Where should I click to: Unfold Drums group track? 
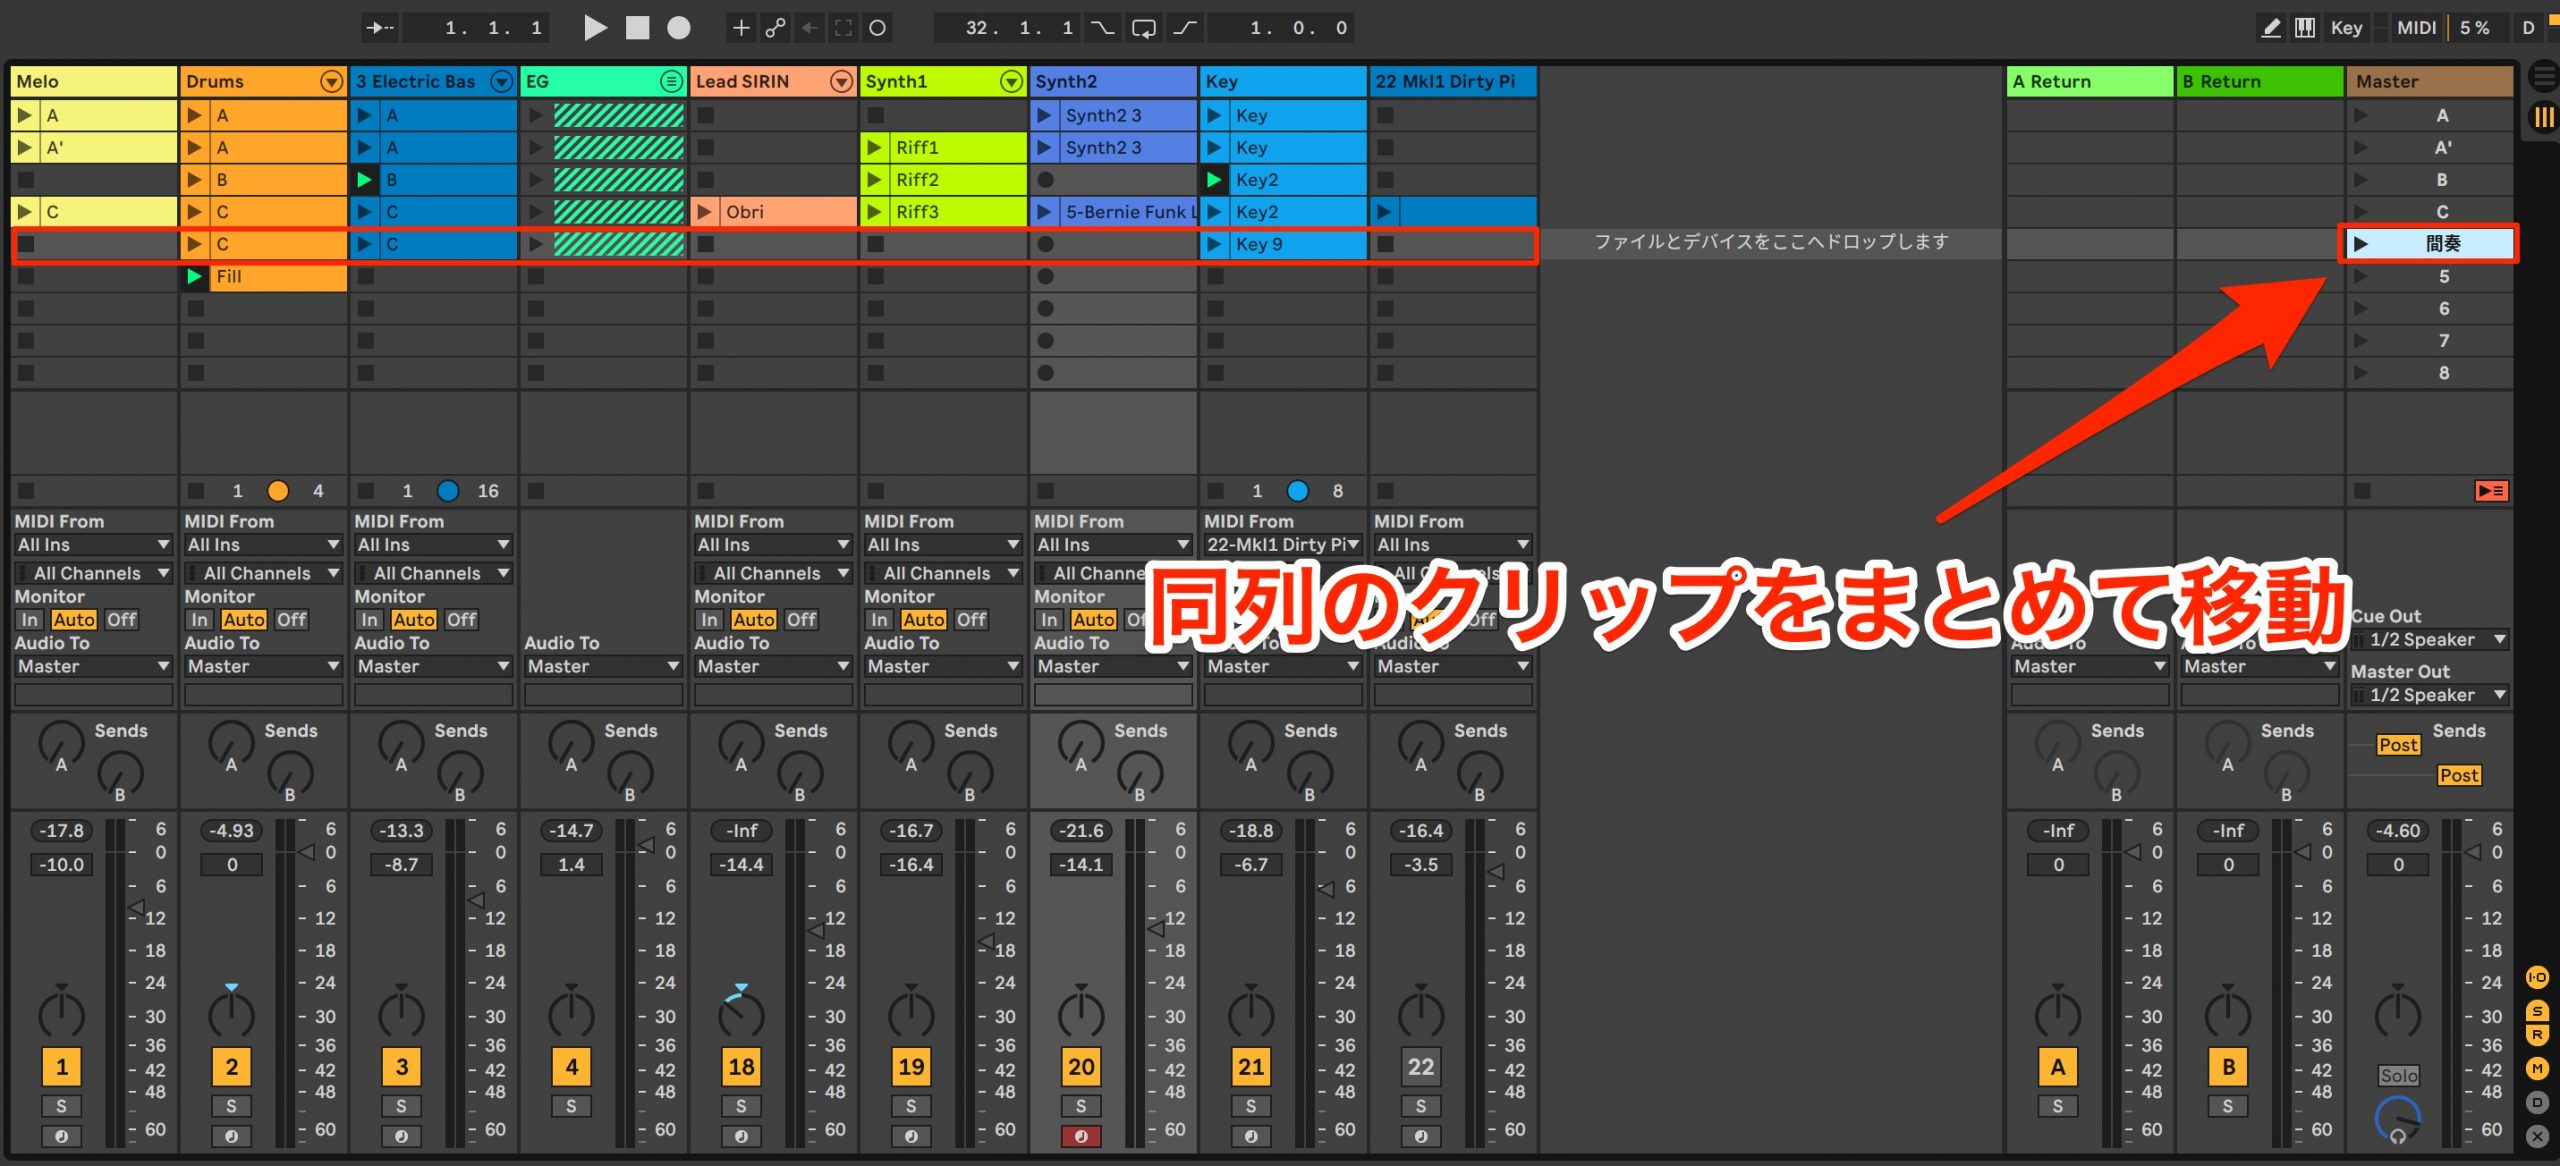(x=331, y=82)
